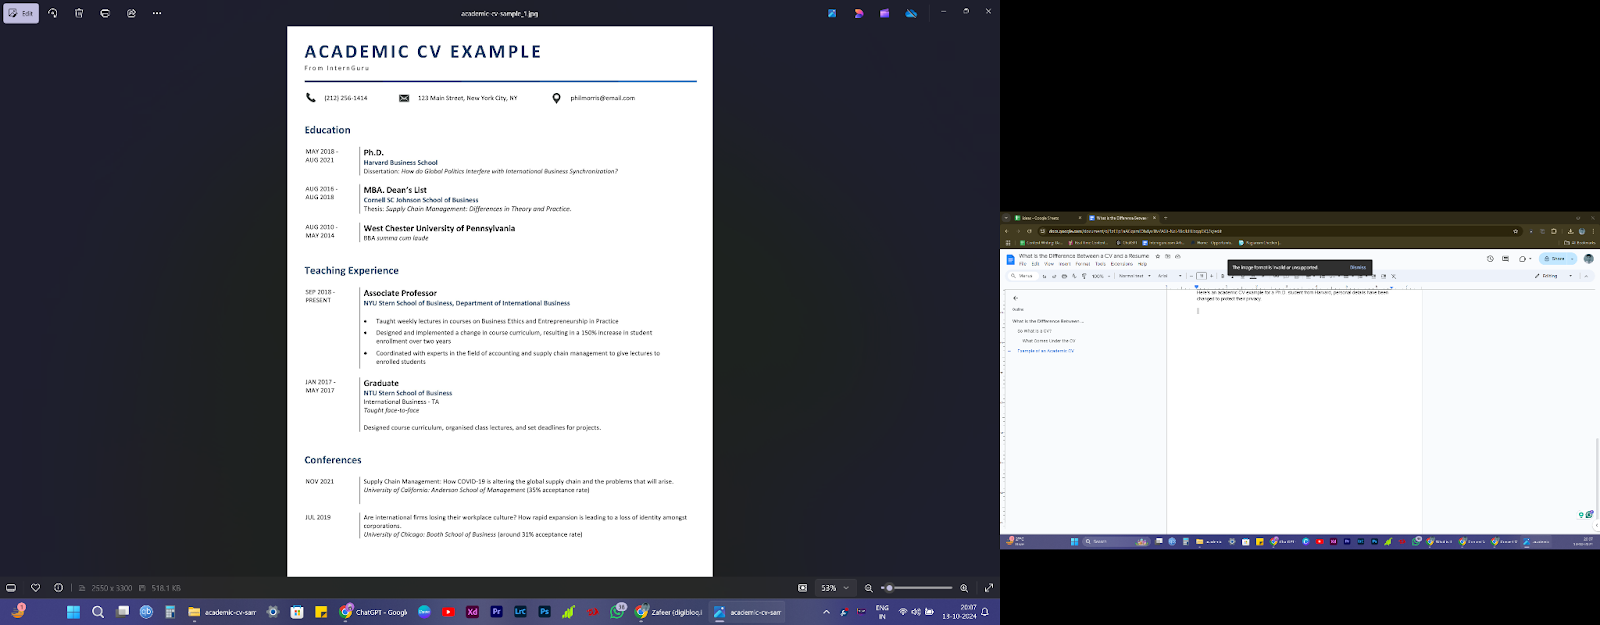
Task: Click the font size box in Docs
Action: point(1201,276)
